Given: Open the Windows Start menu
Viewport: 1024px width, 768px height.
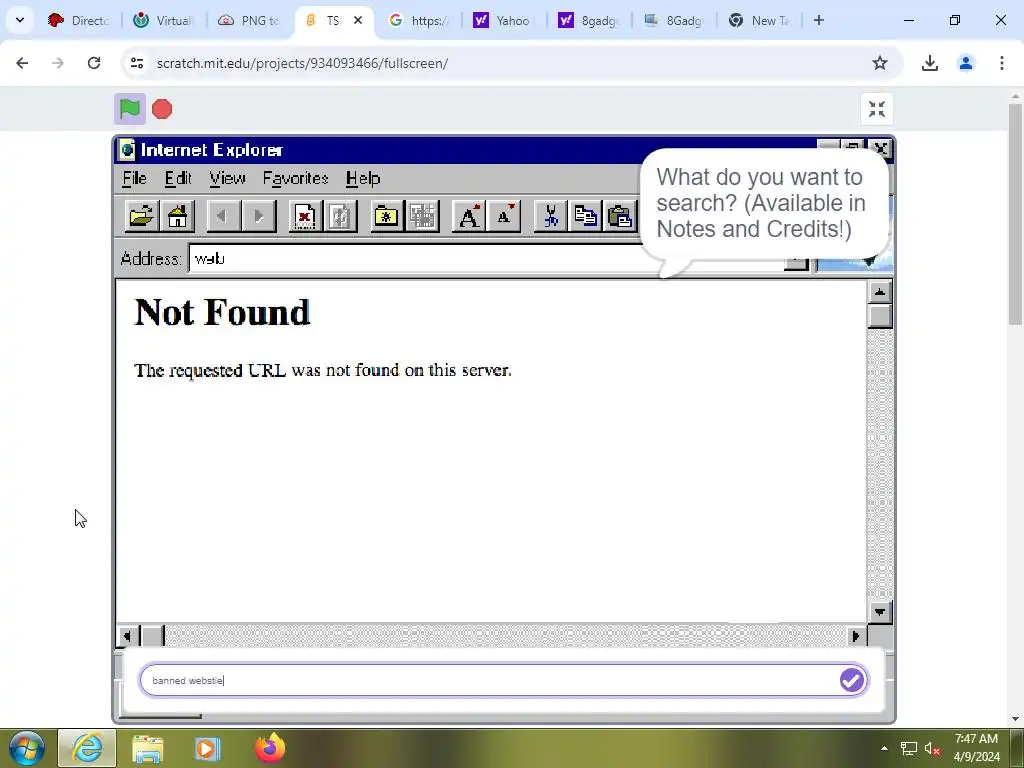Looking at the screenshot, I should (27, 748).
